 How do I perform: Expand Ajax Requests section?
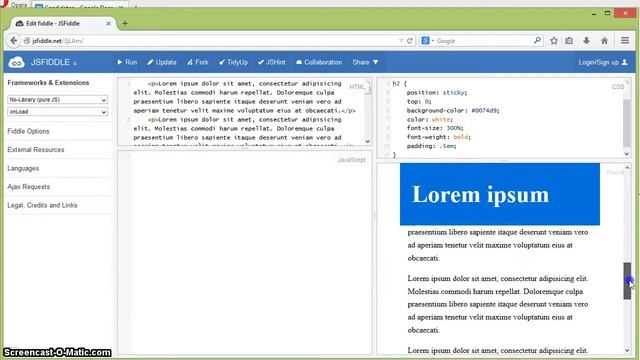pos(29,187)
